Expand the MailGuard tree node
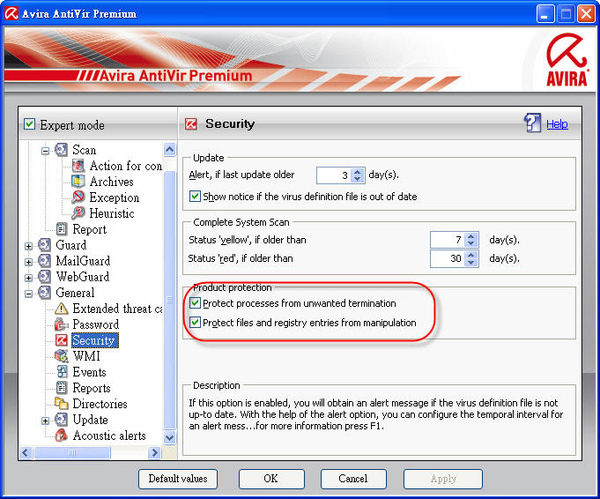 pos(28,262)
